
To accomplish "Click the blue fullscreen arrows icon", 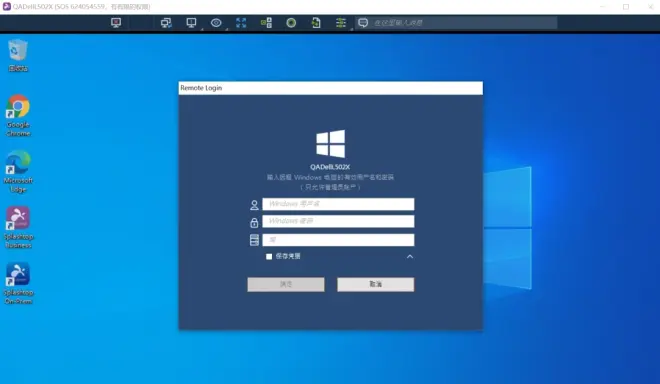I will (x=241, y=23).
